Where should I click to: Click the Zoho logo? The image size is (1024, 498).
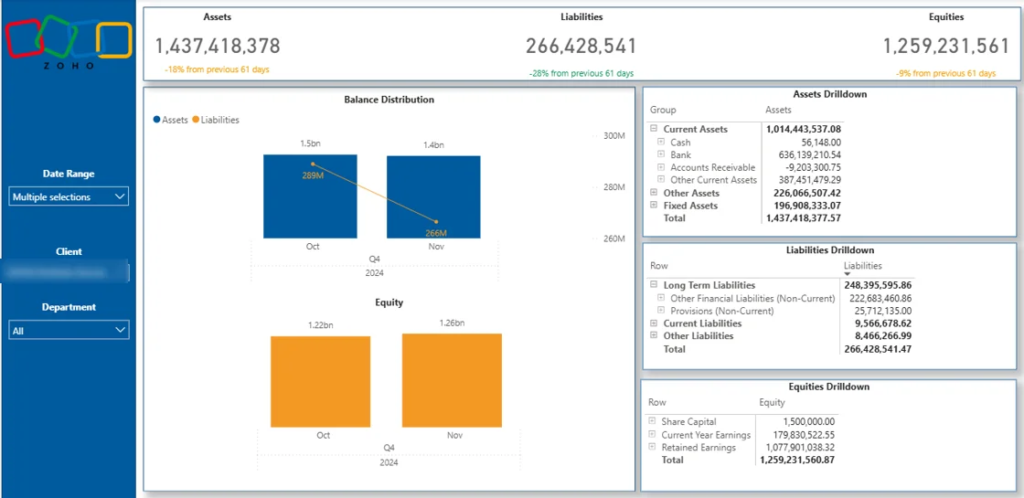click(69, 41)
